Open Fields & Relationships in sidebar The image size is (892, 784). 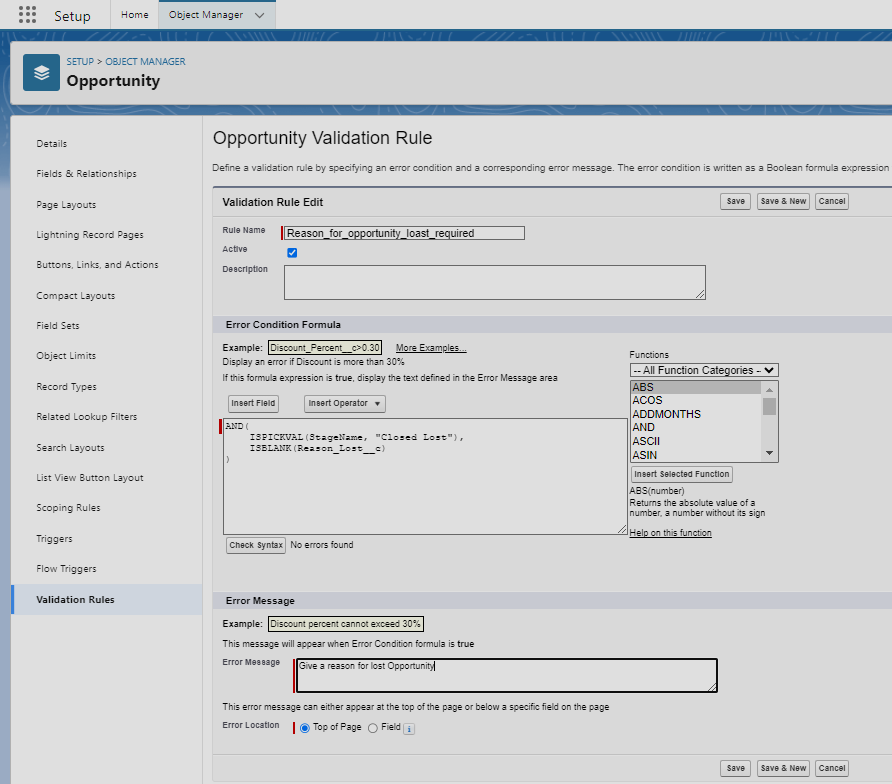pyautogui.click(x=86, y=174)
